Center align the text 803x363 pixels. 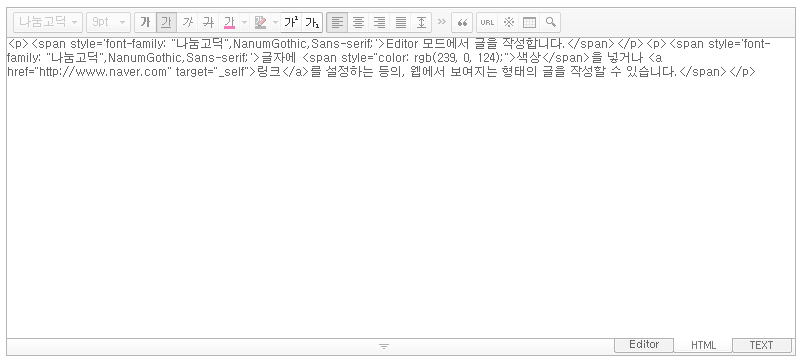click(358, 23)
